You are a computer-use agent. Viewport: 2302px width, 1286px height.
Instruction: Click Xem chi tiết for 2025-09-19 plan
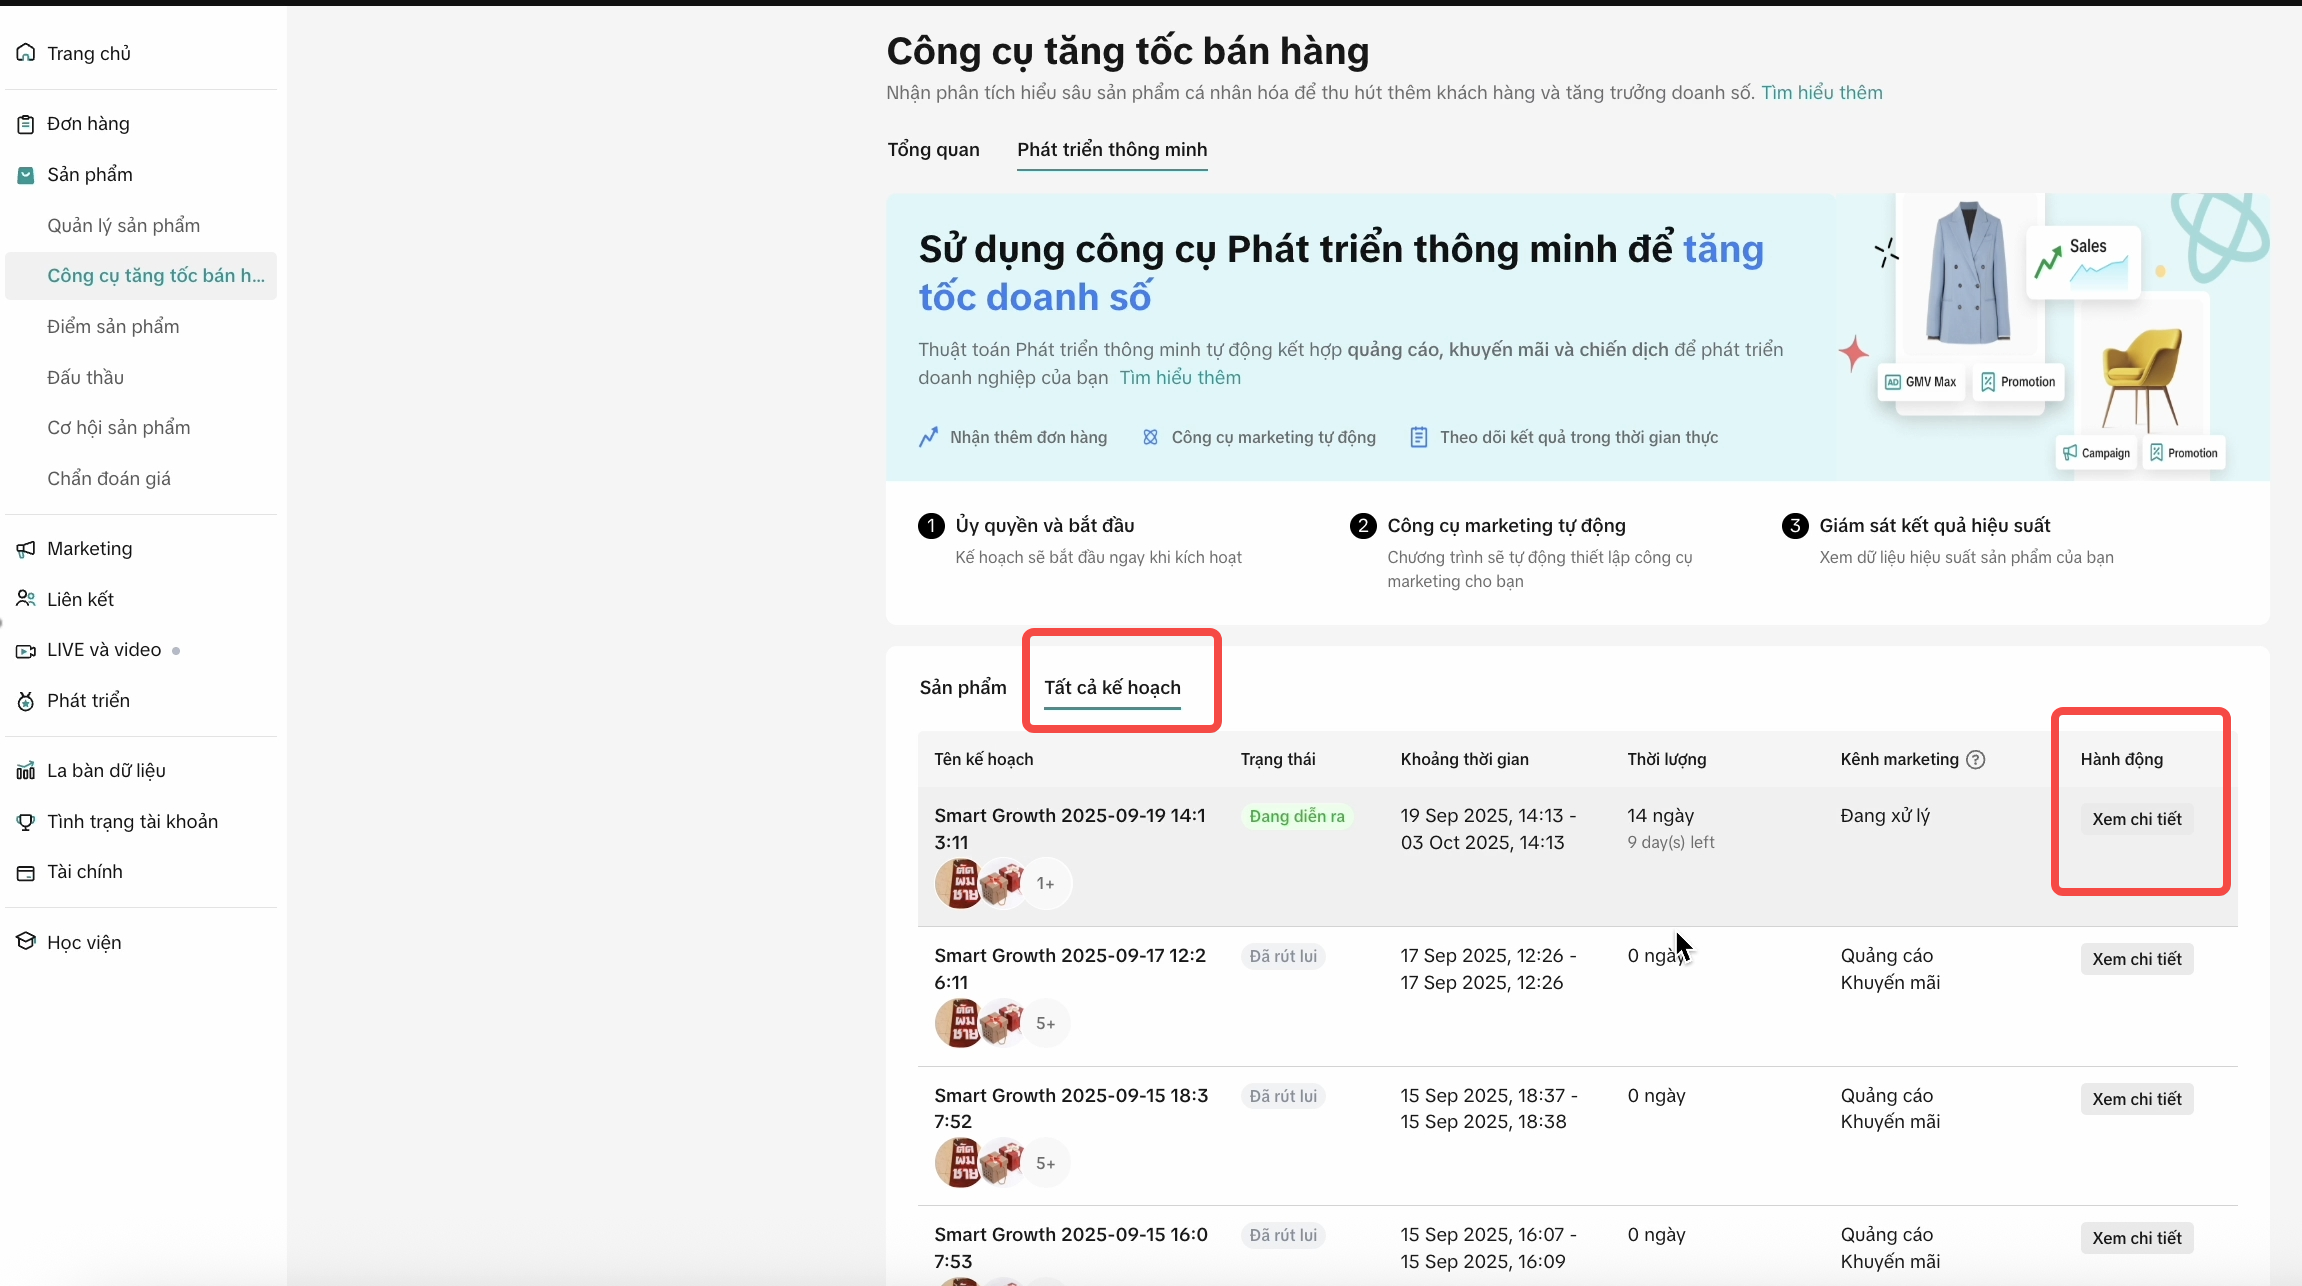pos(2136,819)
